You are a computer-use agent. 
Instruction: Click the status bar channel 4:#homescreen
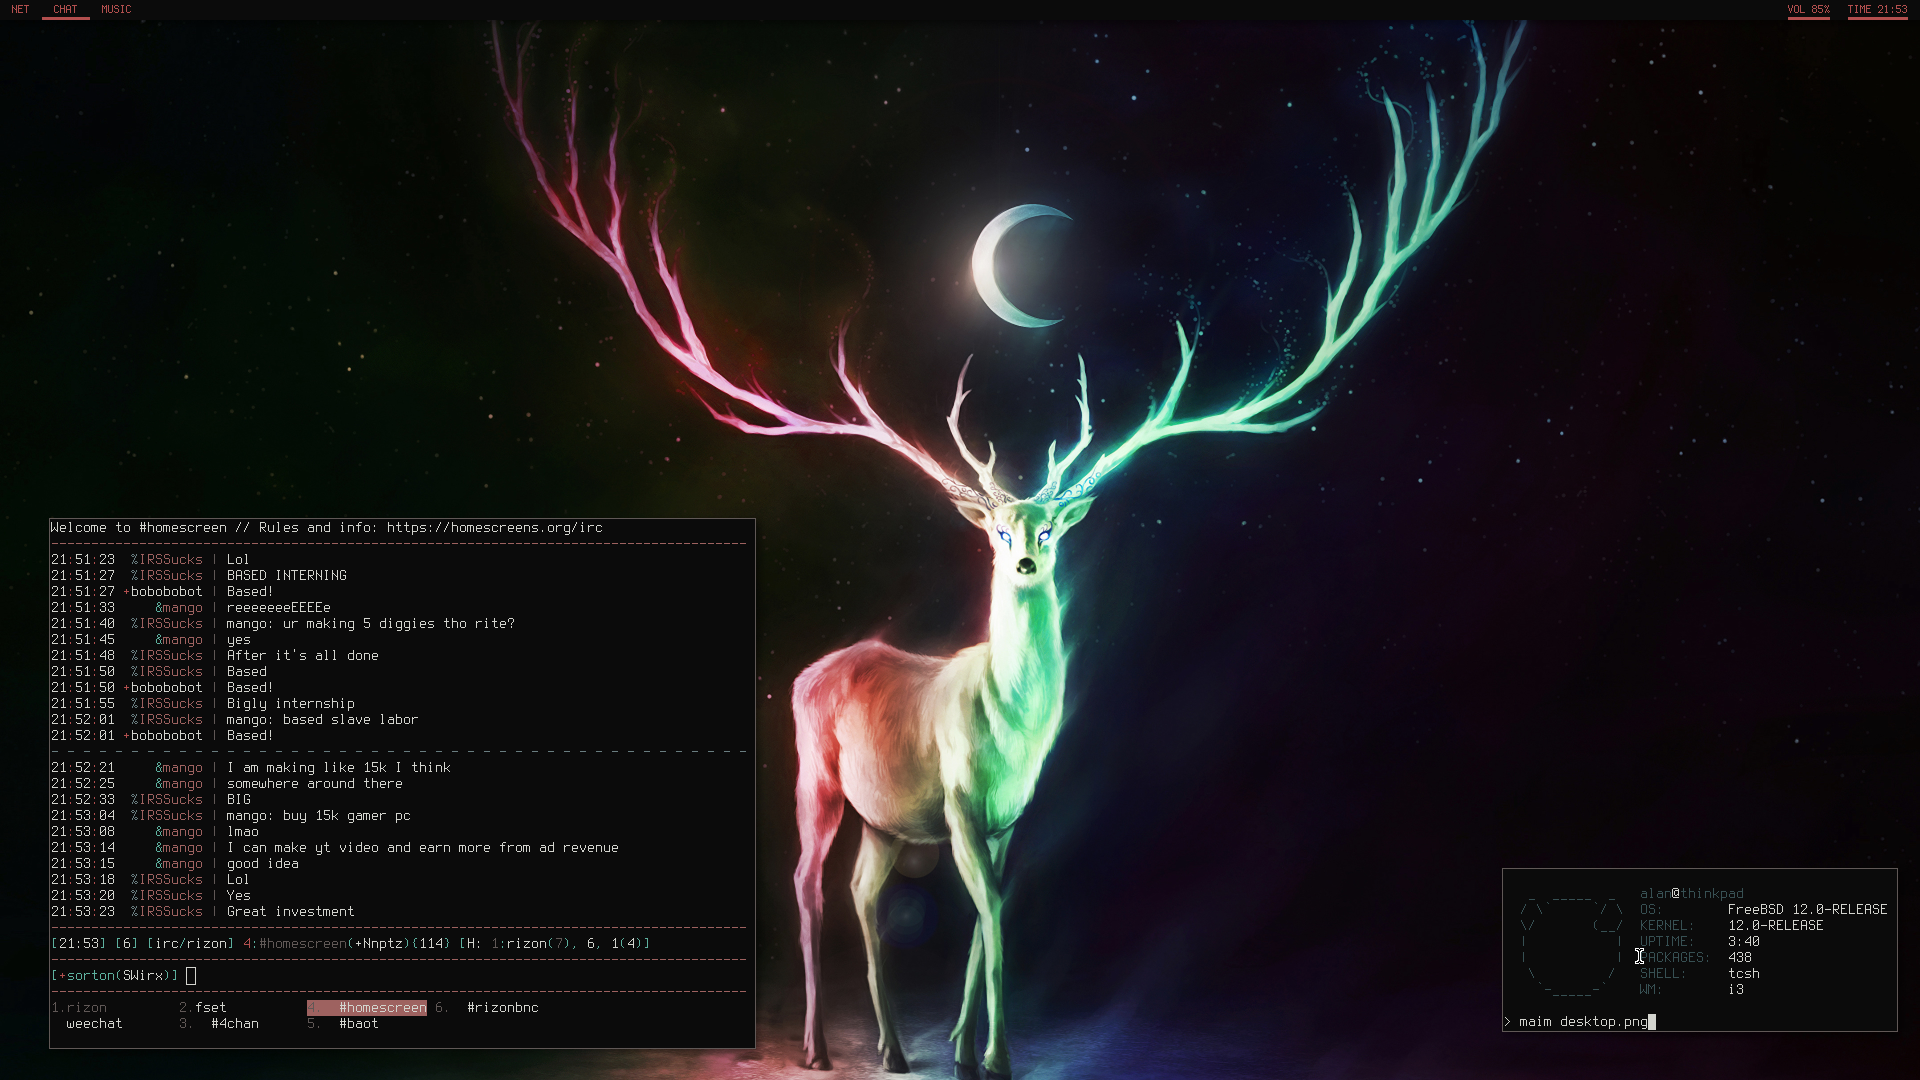[295, 943]
